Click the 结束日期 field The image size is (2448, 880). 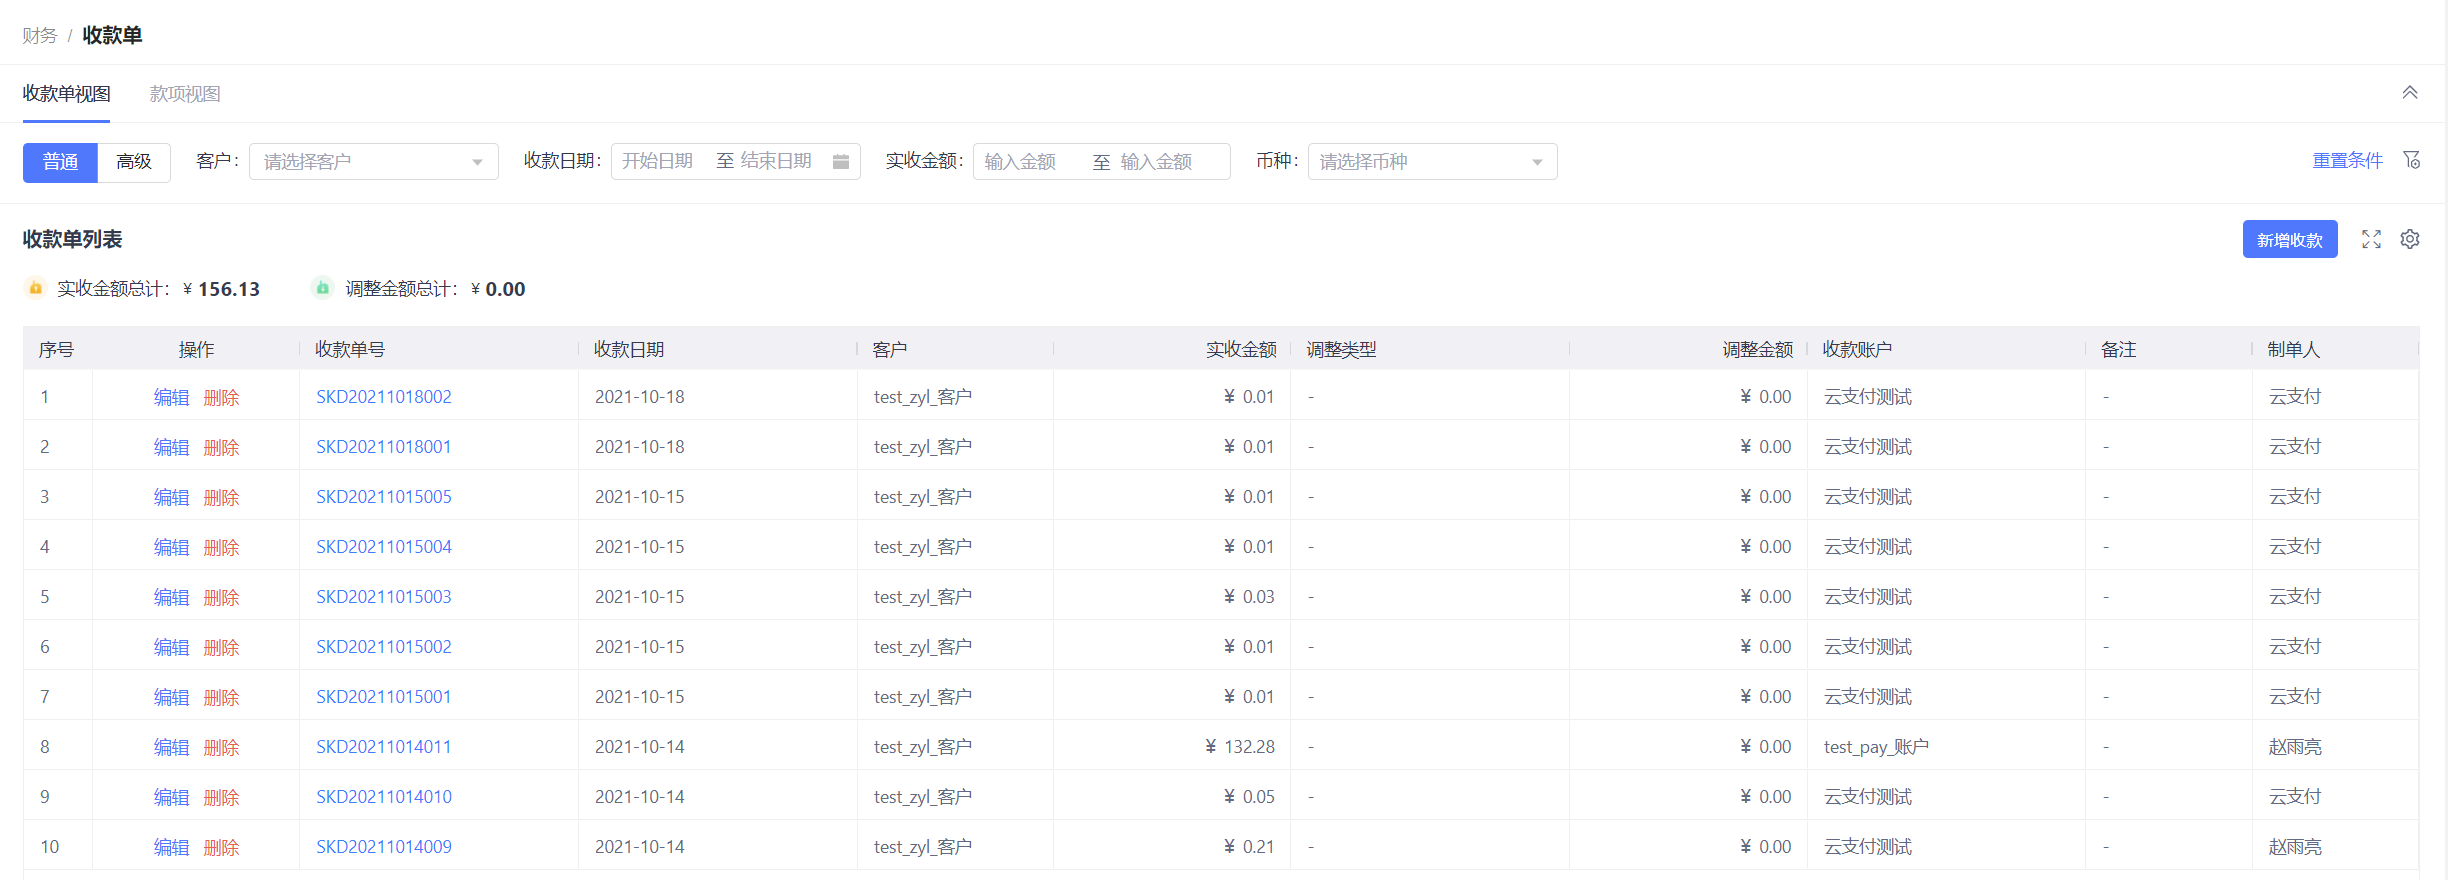point(776,161)
